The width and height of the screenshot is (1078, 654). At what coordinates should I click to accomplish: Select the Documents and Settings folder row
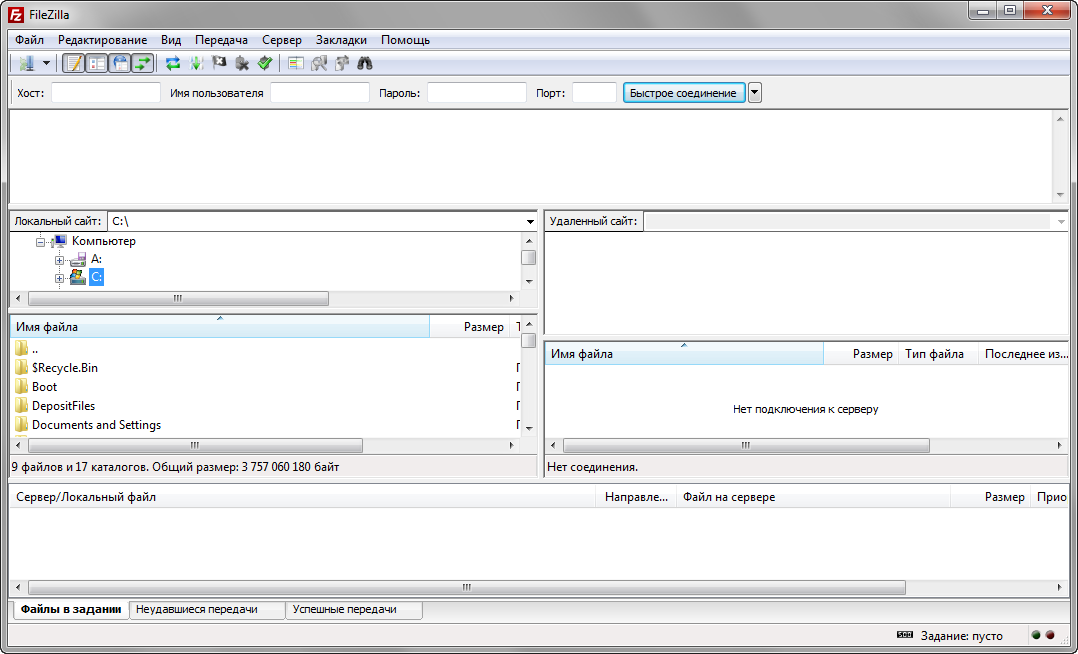pyautogui.click(x=266, y=425)
